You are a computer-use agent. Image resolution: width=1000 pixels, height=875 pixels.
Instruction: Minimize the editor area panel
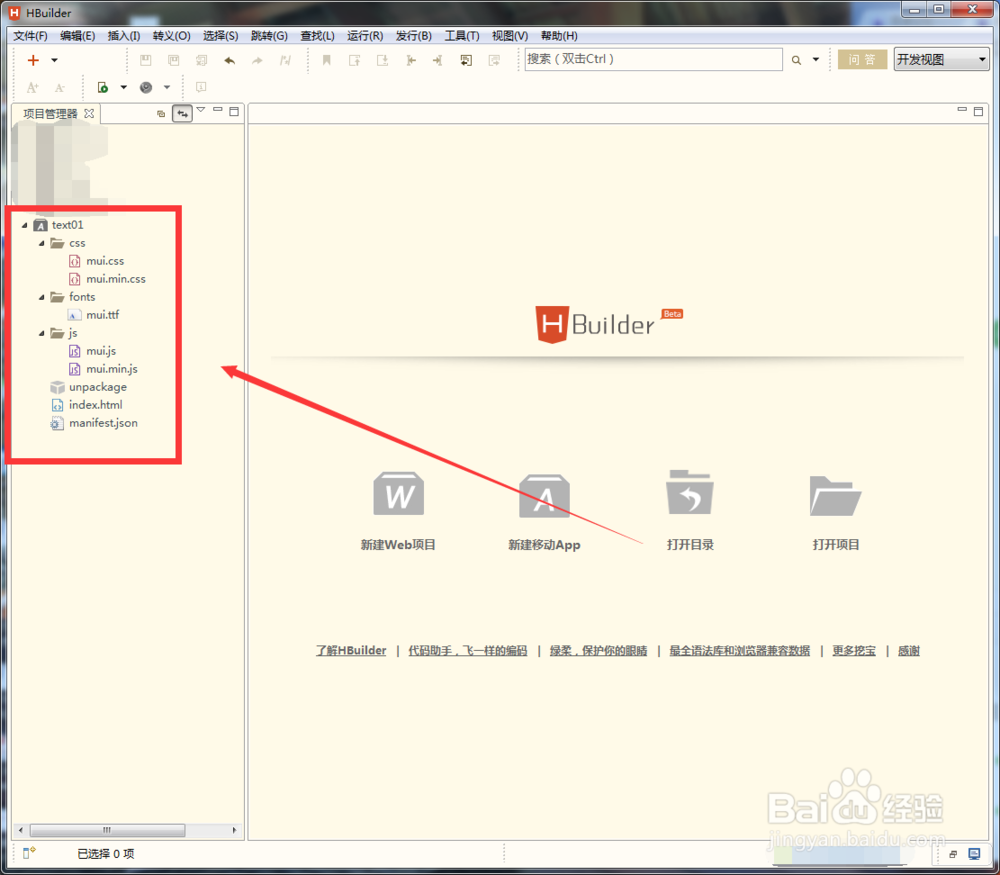962,110
